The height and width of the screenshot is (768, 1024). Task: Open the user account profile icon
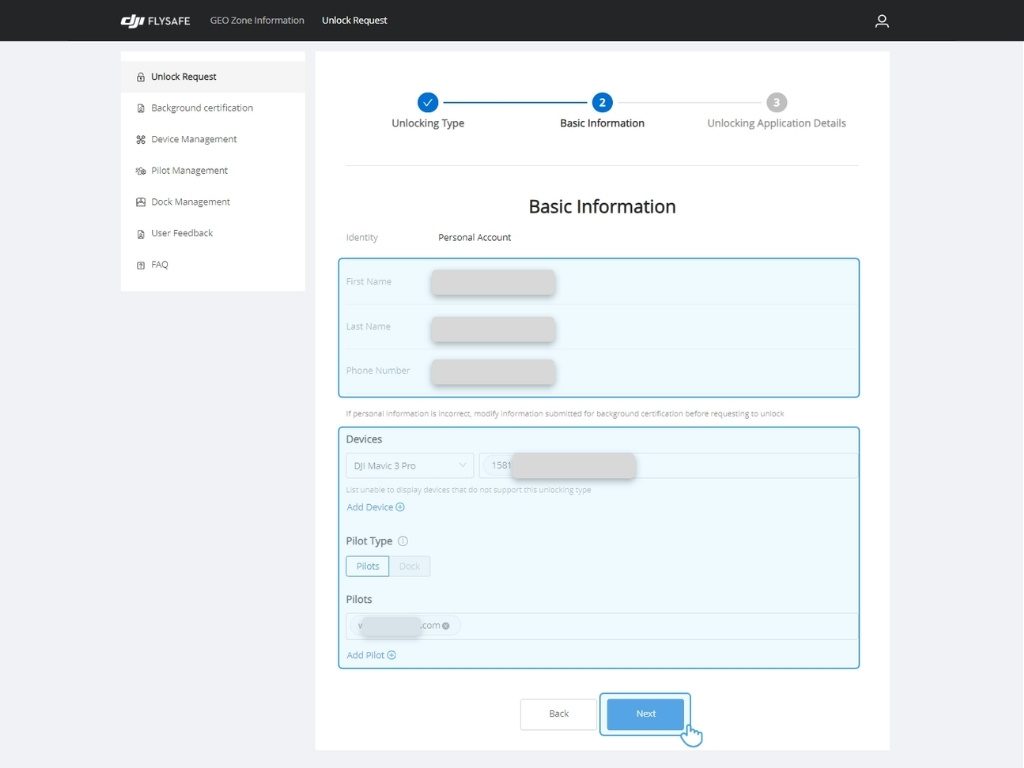pyautogui.click(x=881, y=20)
